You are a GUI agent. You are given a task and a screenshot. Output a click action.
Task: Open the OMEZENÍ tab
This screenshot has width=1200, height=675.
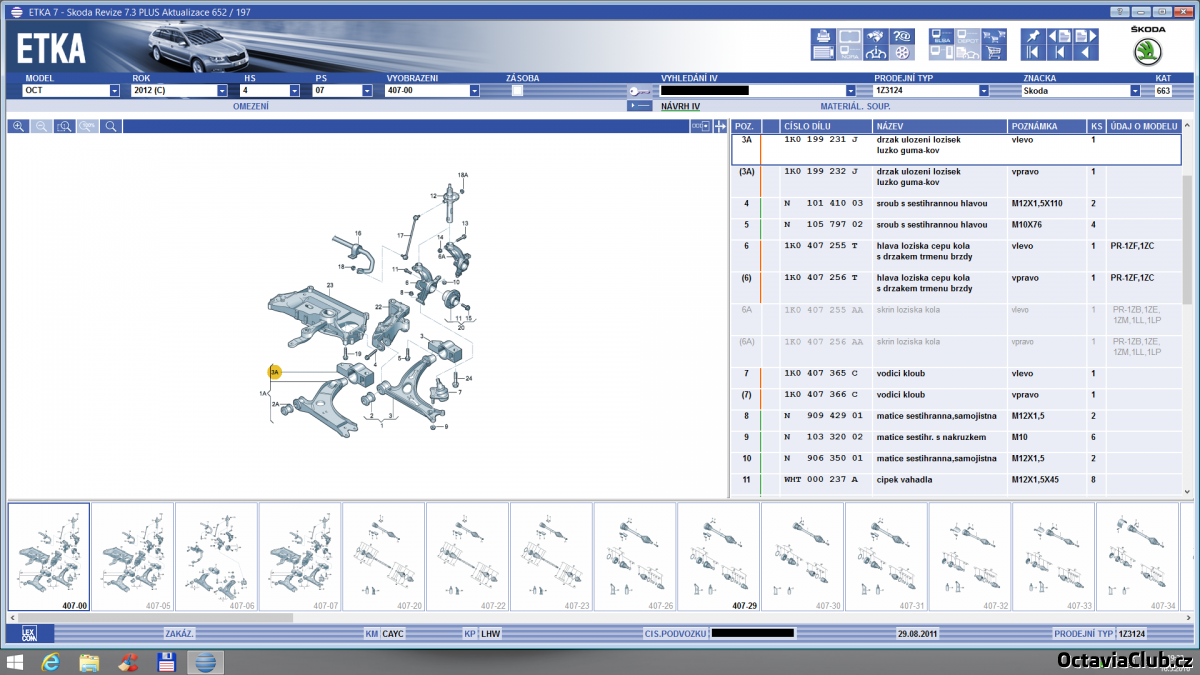click(x=251, y=105)
